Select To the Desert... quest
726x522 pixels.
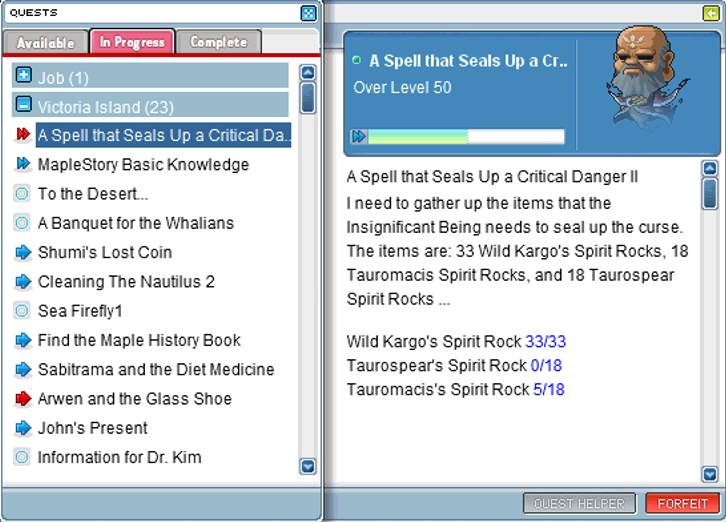pos(93,194)
